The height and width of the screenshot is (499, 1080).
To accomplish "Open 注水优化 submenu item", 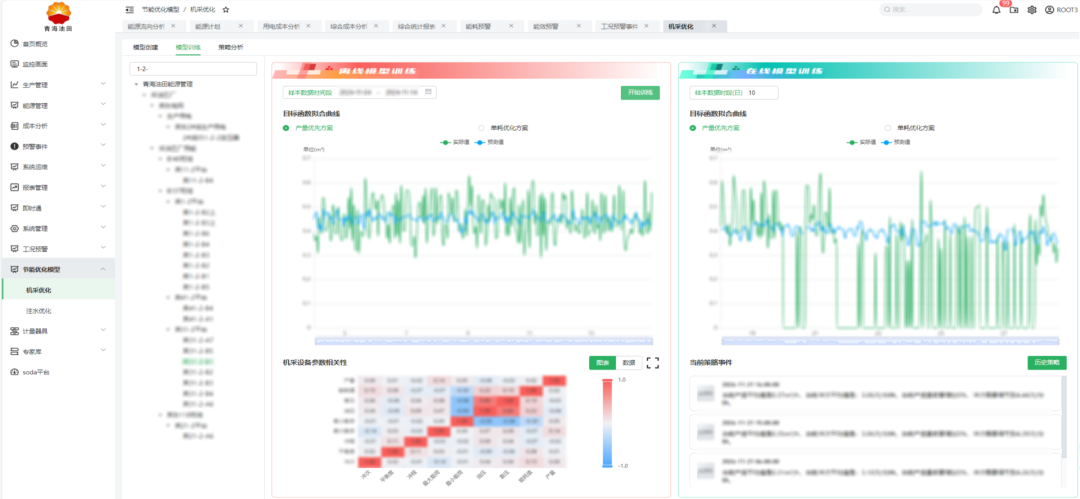I will click(39, 311).
